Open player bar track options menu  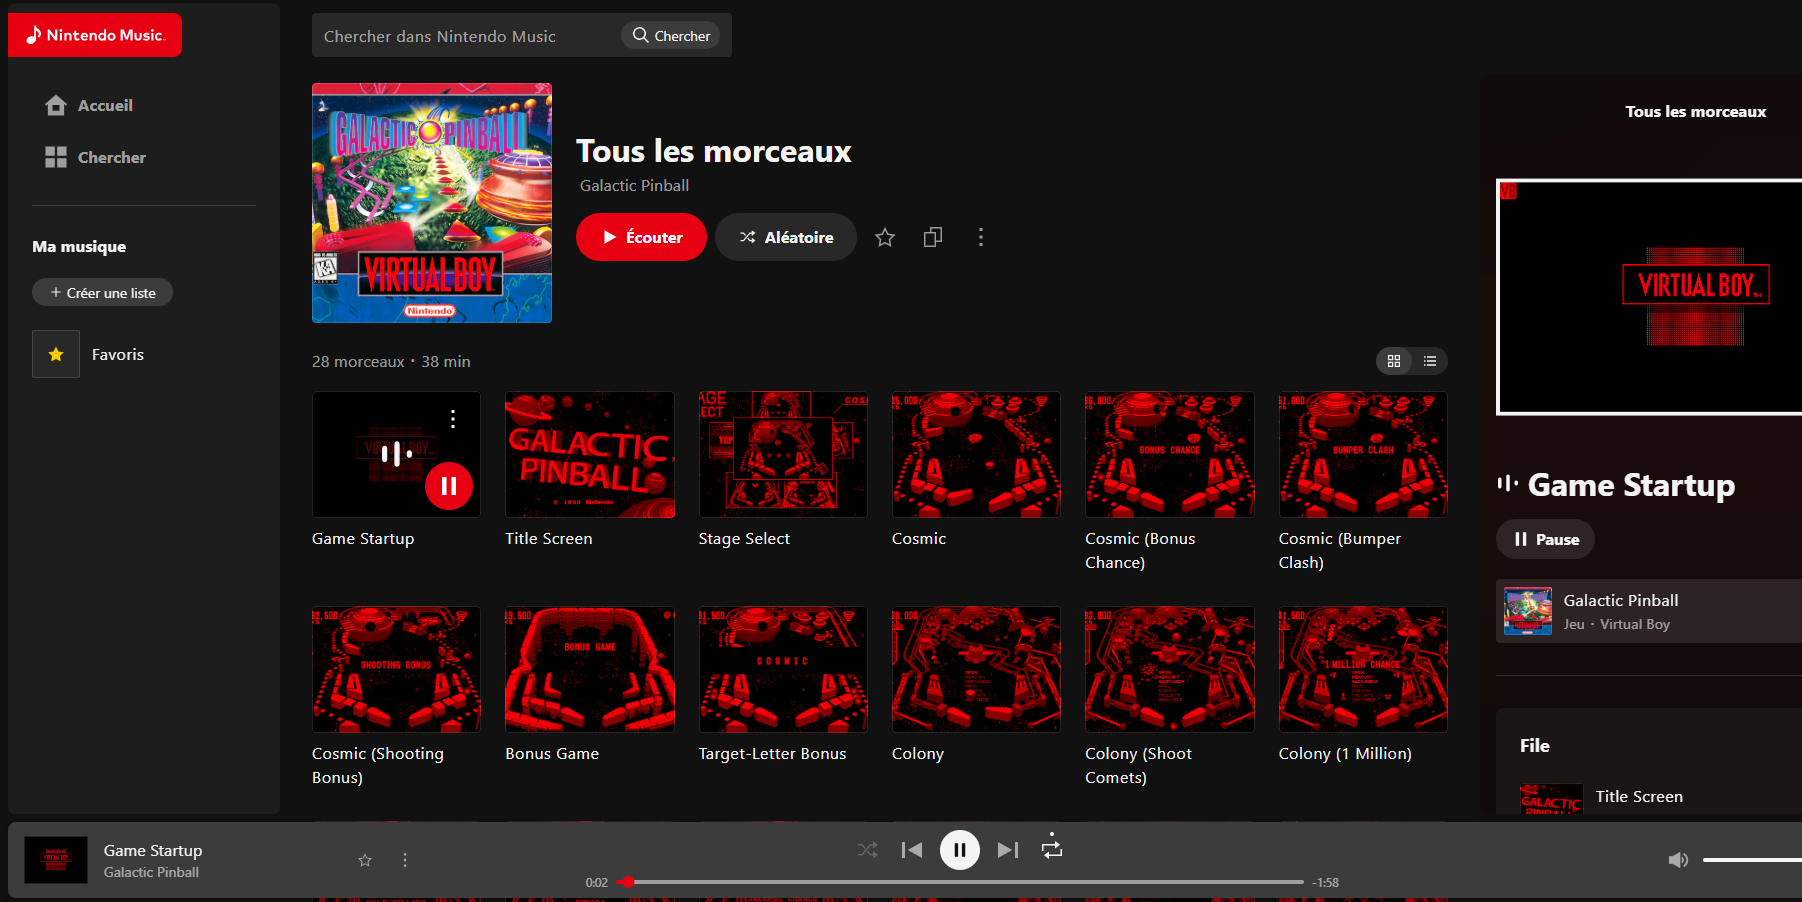(405, 860)
